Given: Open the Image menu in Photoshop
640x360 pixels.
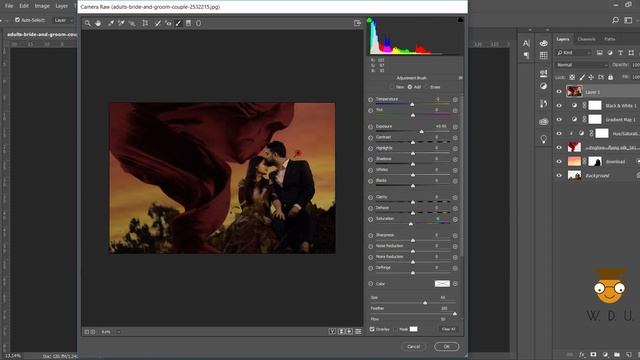Looking at the screenshot, I should pyautogui.click(x=42, y=6).
